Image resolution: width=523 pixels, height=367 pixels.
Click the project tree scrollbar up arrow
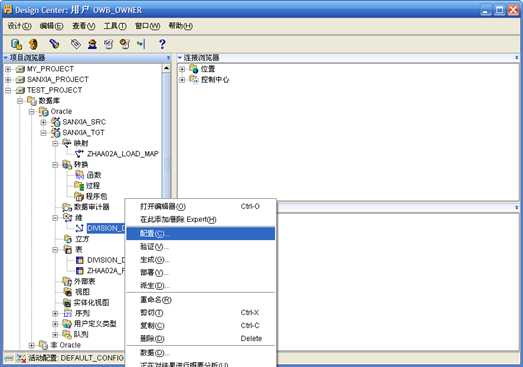[166, 68]
